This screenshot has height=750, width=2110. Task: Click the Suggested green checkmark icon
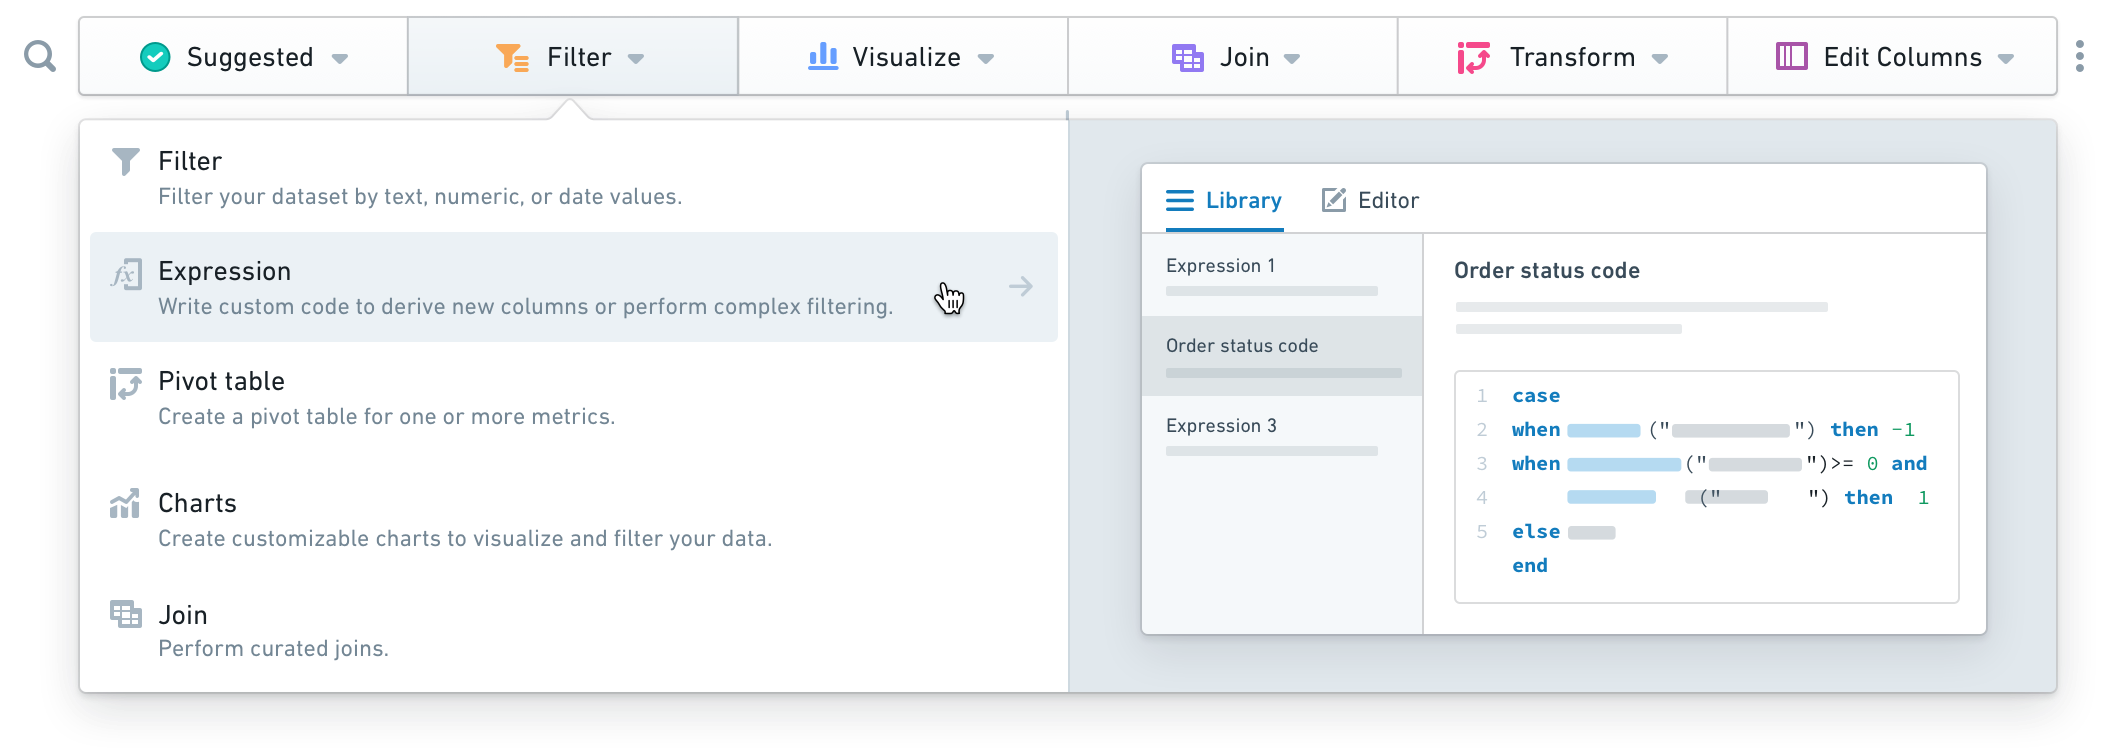[x=155, y=57]
